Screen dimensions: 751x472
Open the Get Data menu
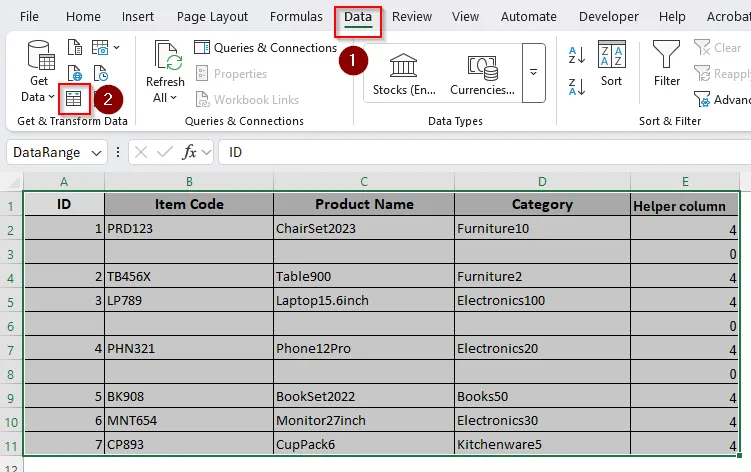(38, 72)
